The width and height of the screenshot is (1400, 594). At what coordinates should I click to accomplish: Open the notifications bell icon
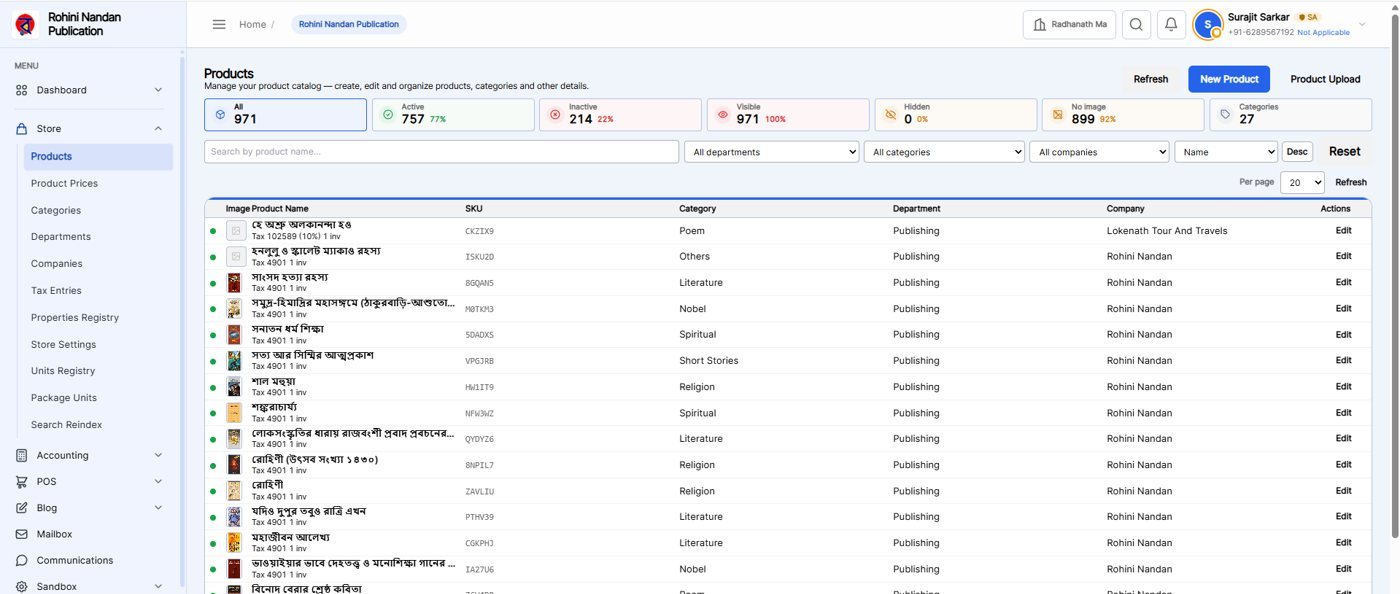[x=1171, y=25]
